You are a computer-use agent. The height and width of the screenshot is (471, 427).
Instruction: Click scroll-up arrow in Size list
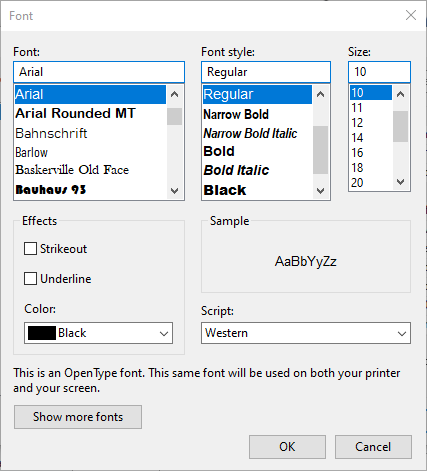click(x=400, y=94)
